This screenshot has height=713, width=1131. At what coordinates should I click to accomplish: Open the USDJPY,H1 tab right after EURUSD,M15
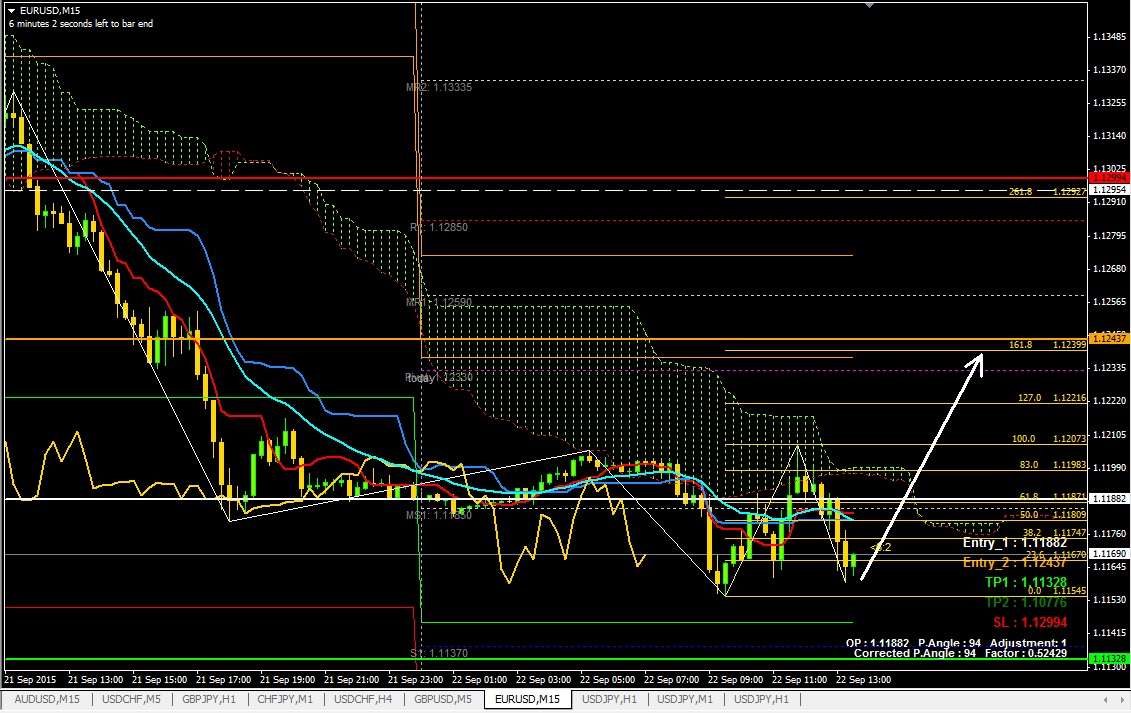pos(609,699)
